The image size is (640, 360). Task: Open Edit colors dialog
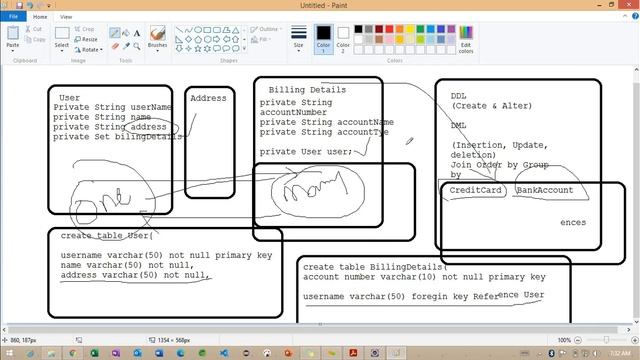coord(466,39)
